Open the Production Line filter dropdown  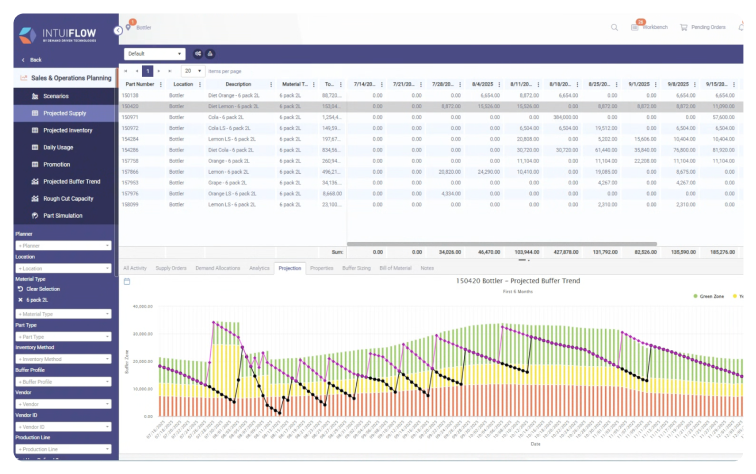(x=63, y=449)
